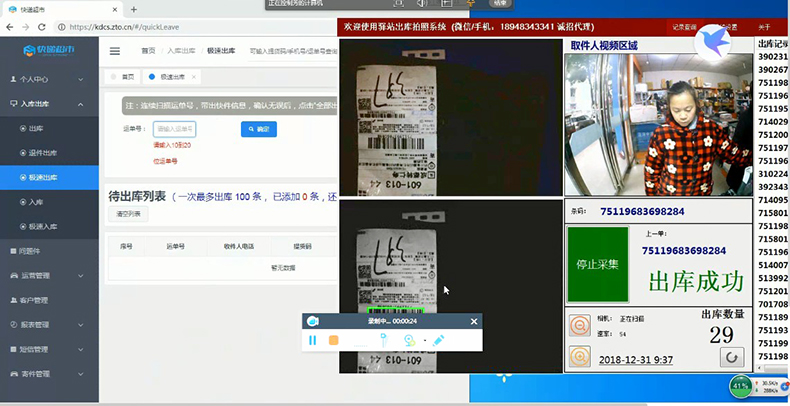Click barcode value next to 条码 label

(x=642, y=212)
